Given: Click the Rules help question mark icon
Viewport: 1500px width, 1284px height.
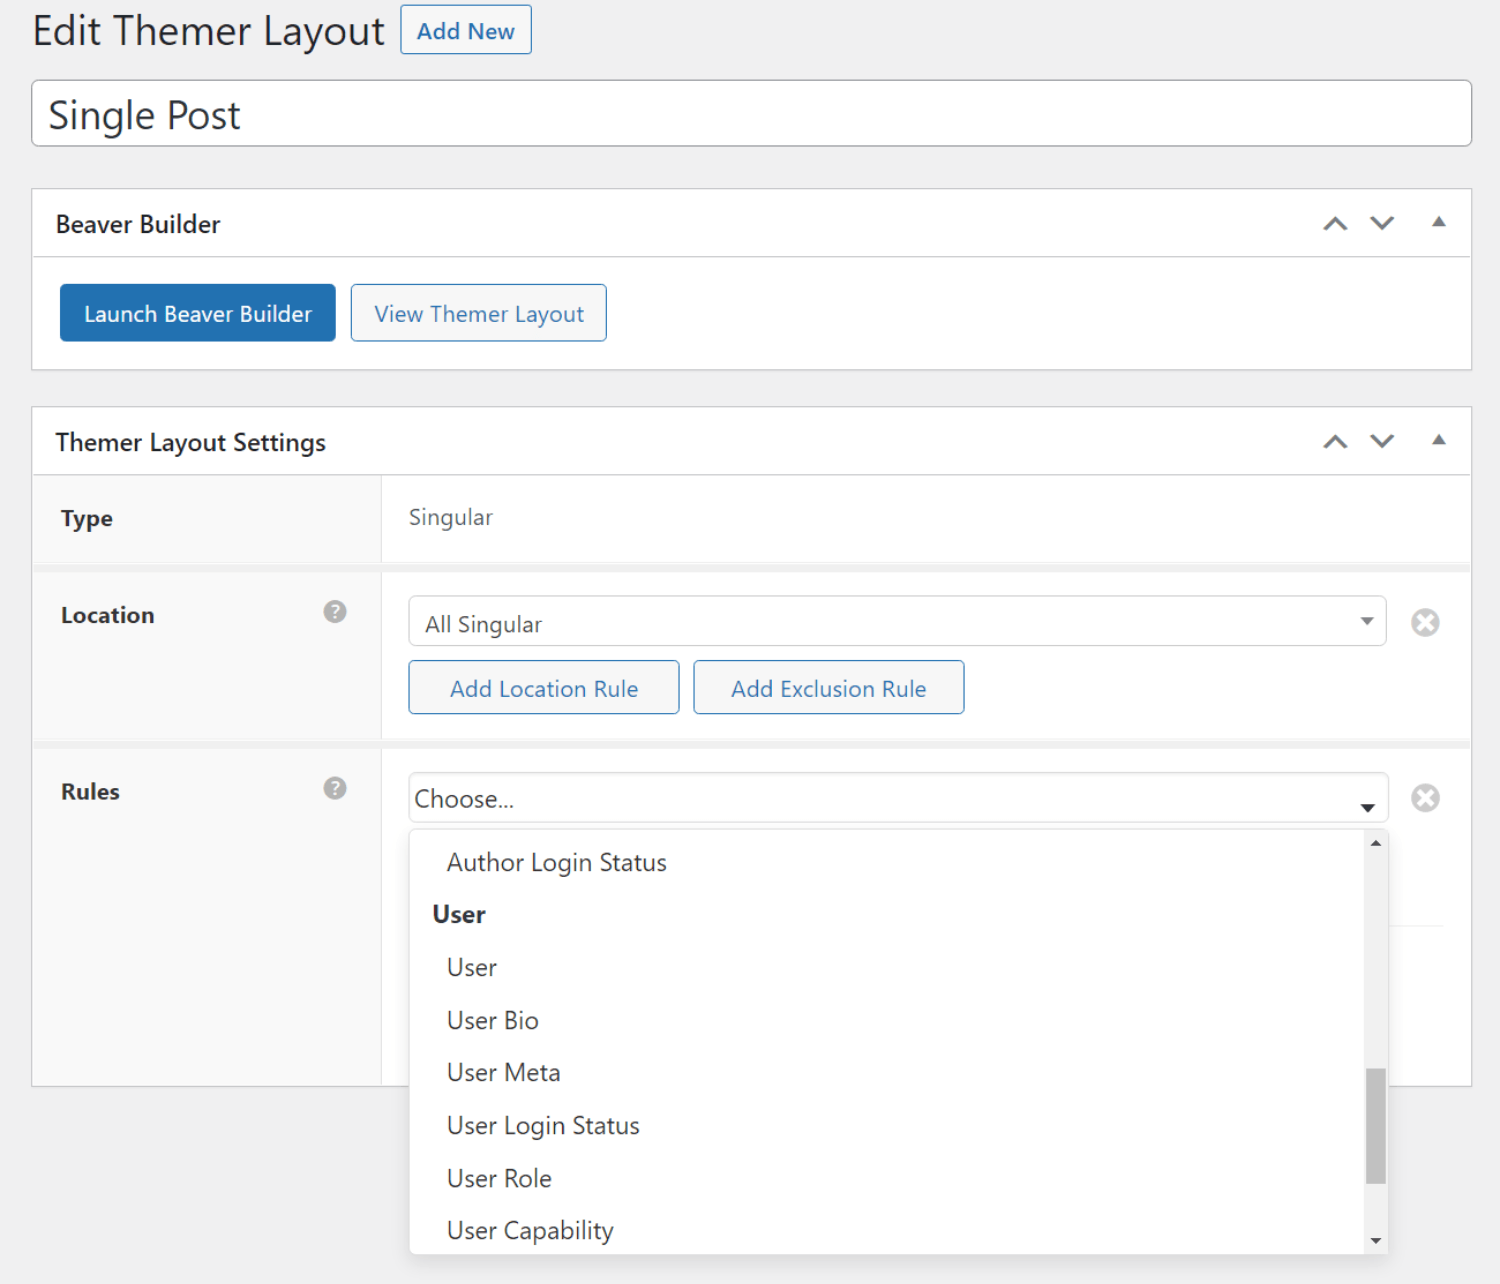Looking at the screenshot, I should tap(335, 788).
